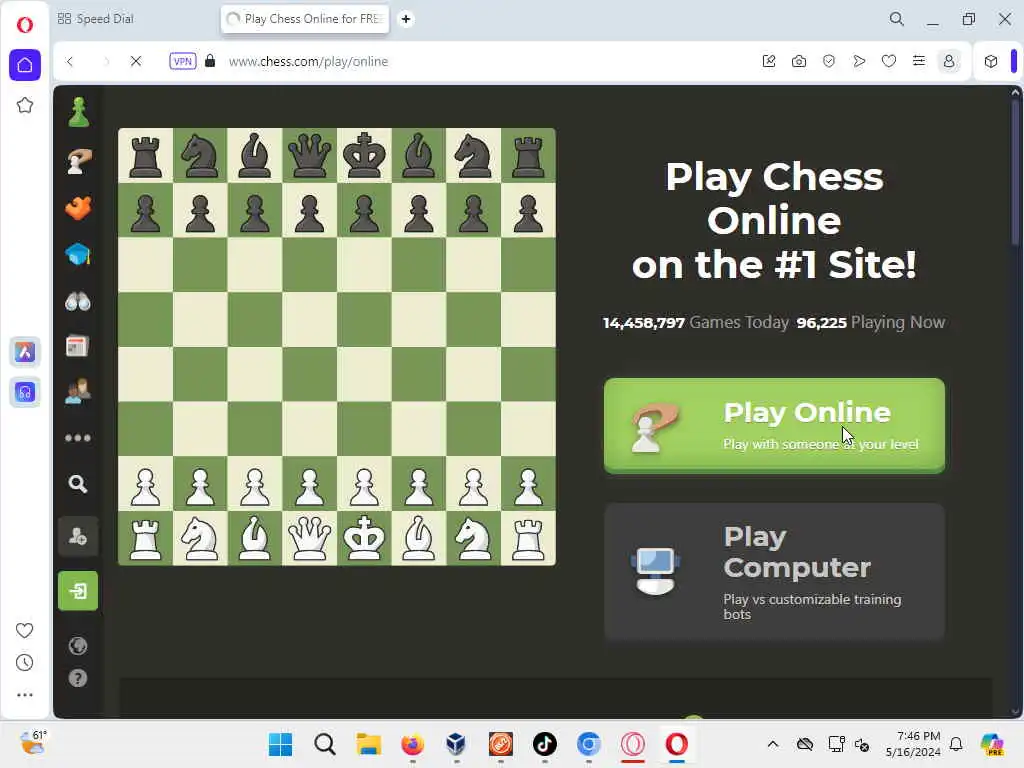Open the Windows Start menu
This screenshot has height=768, width=1024.
click(281, 744)
